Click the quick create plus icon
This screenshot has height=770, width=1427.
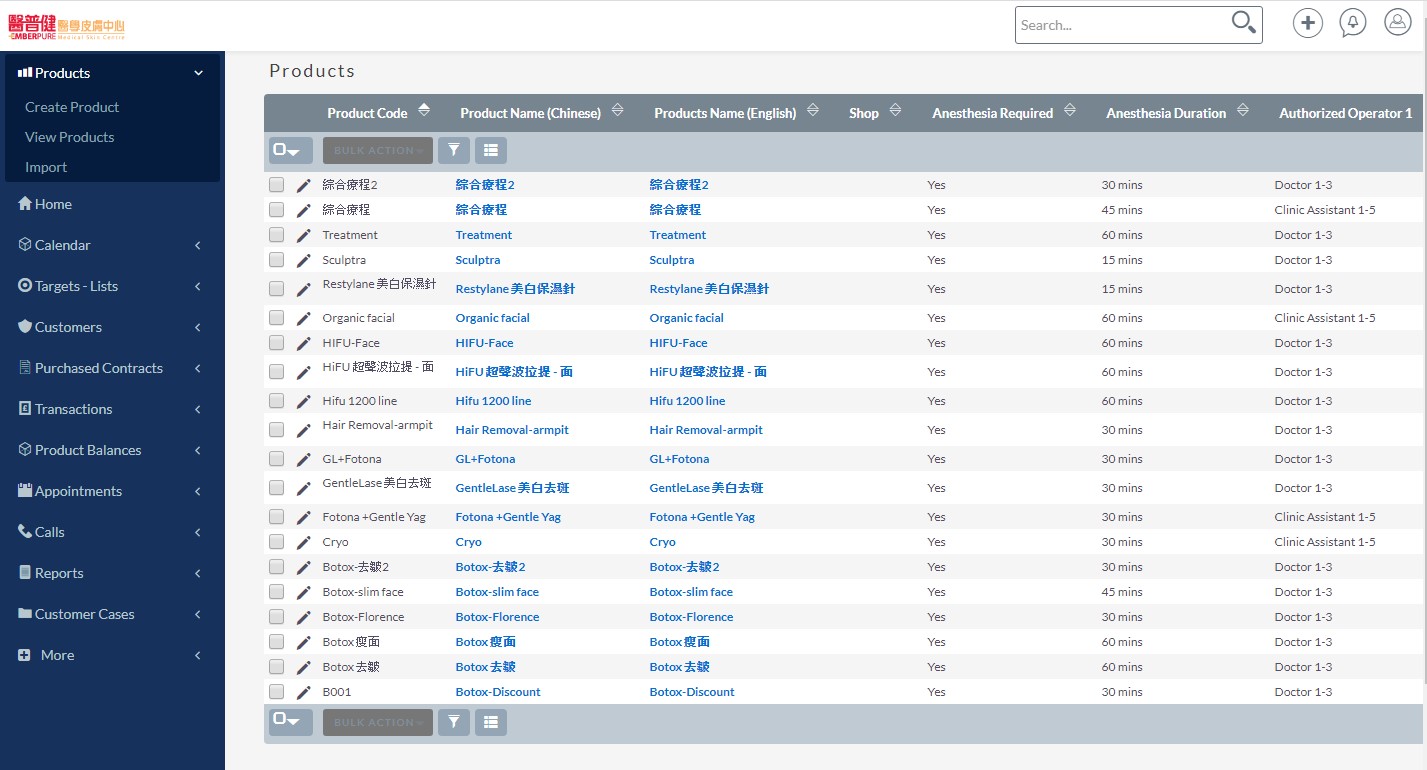pos(1308,23)
